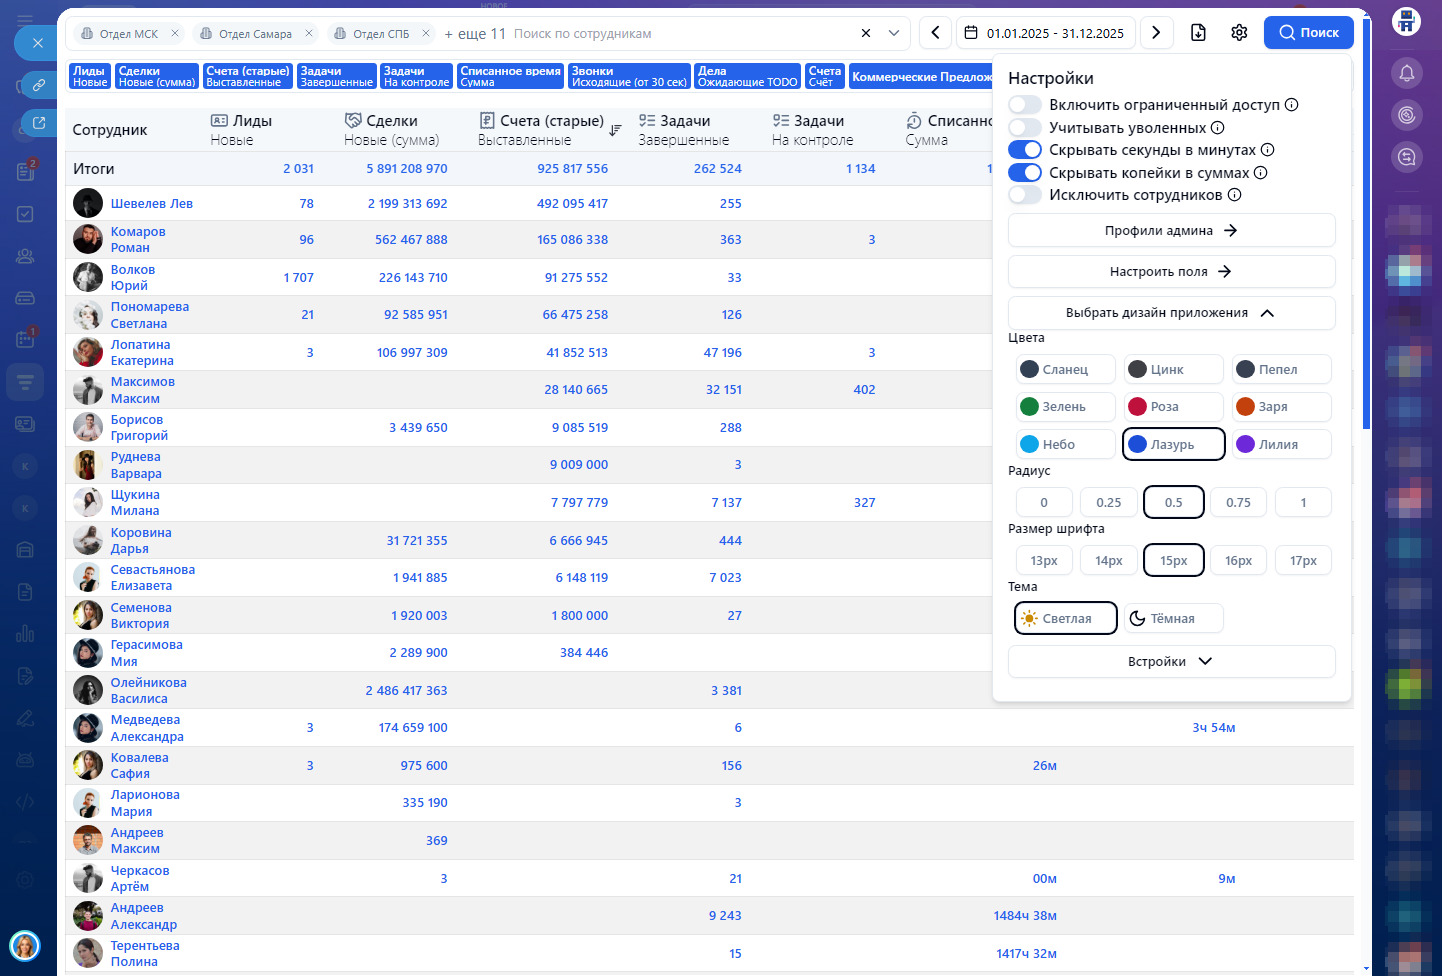Open the employee search dropdown chevron
The image size is (1442, 976).
point(894,33)
